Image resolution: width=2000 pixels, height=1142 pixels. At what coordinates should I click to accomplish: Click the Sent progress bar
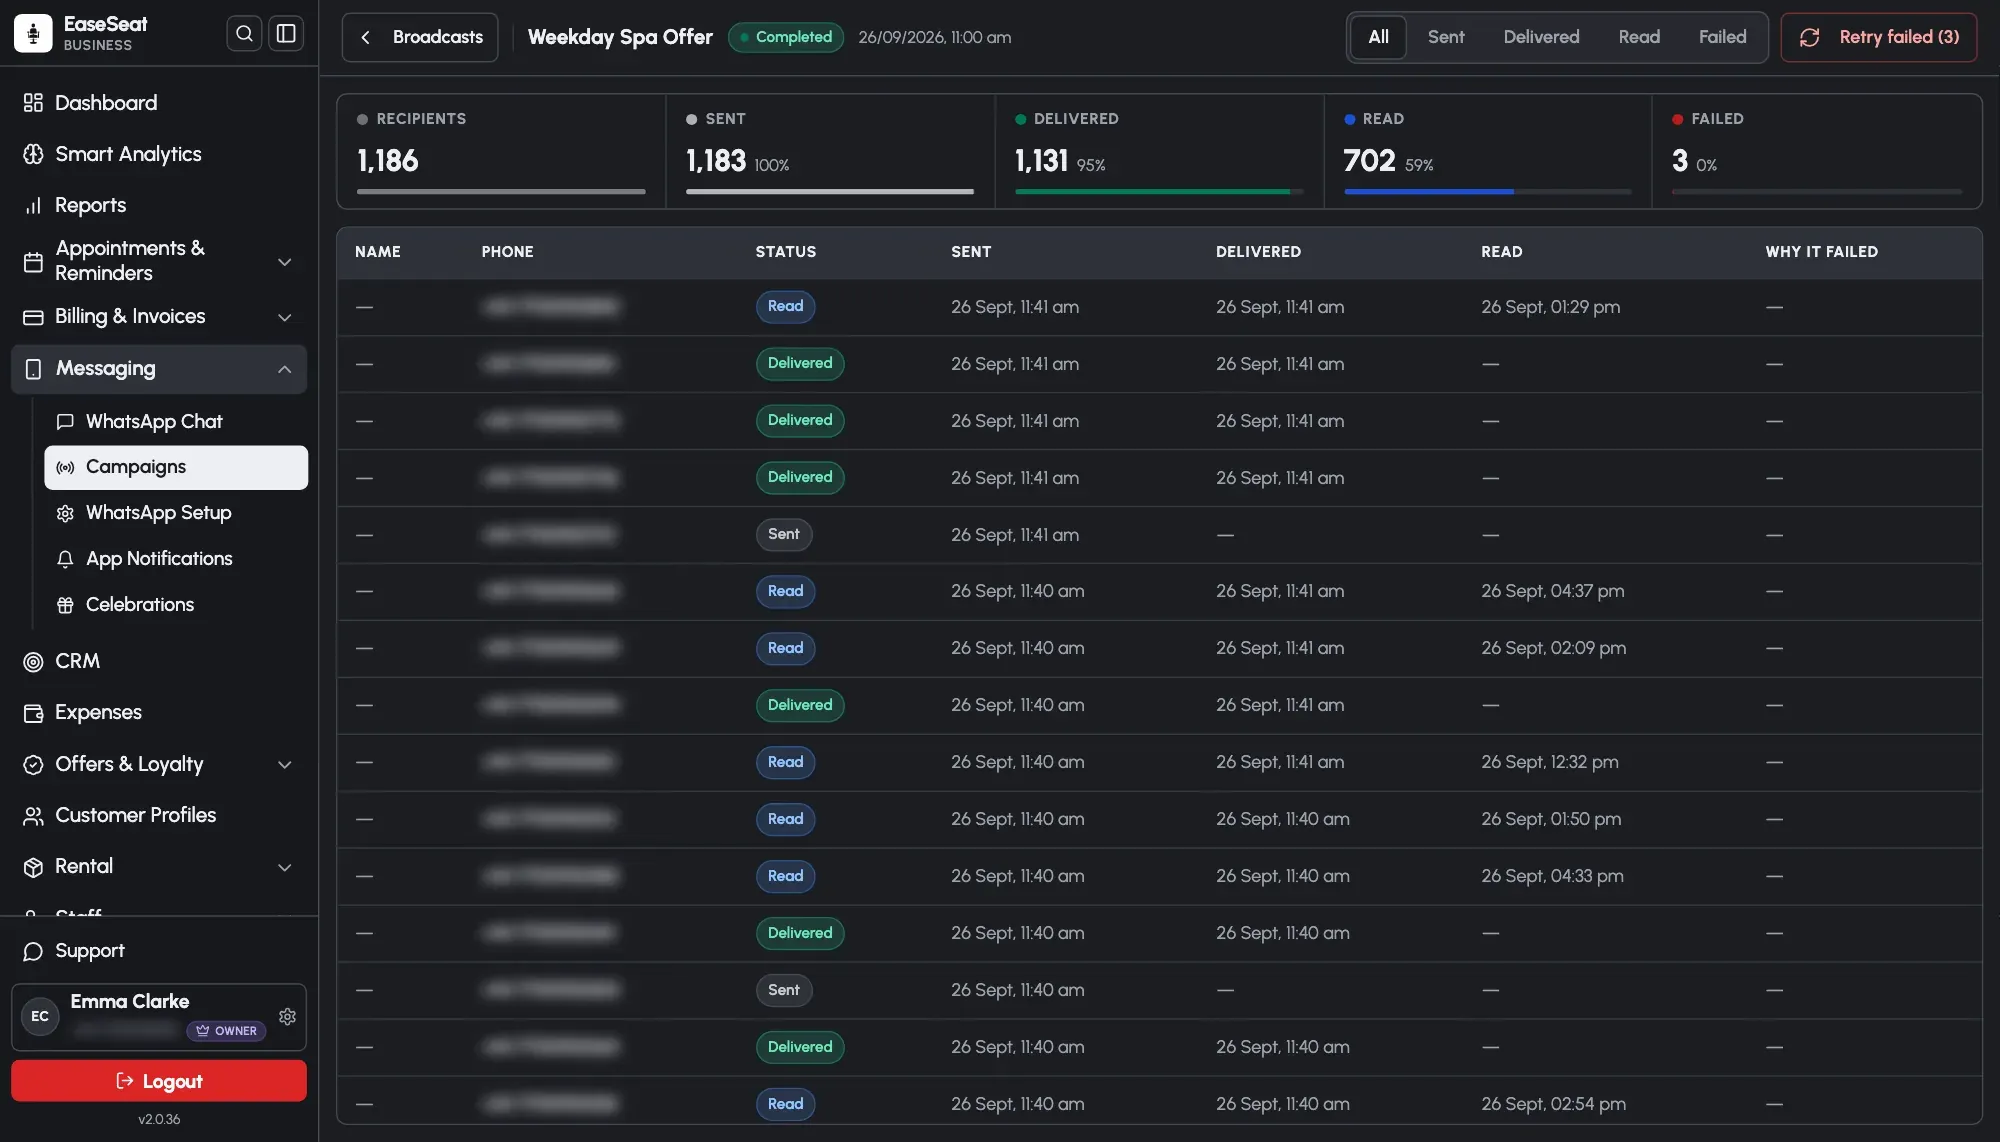click(829, 192)
